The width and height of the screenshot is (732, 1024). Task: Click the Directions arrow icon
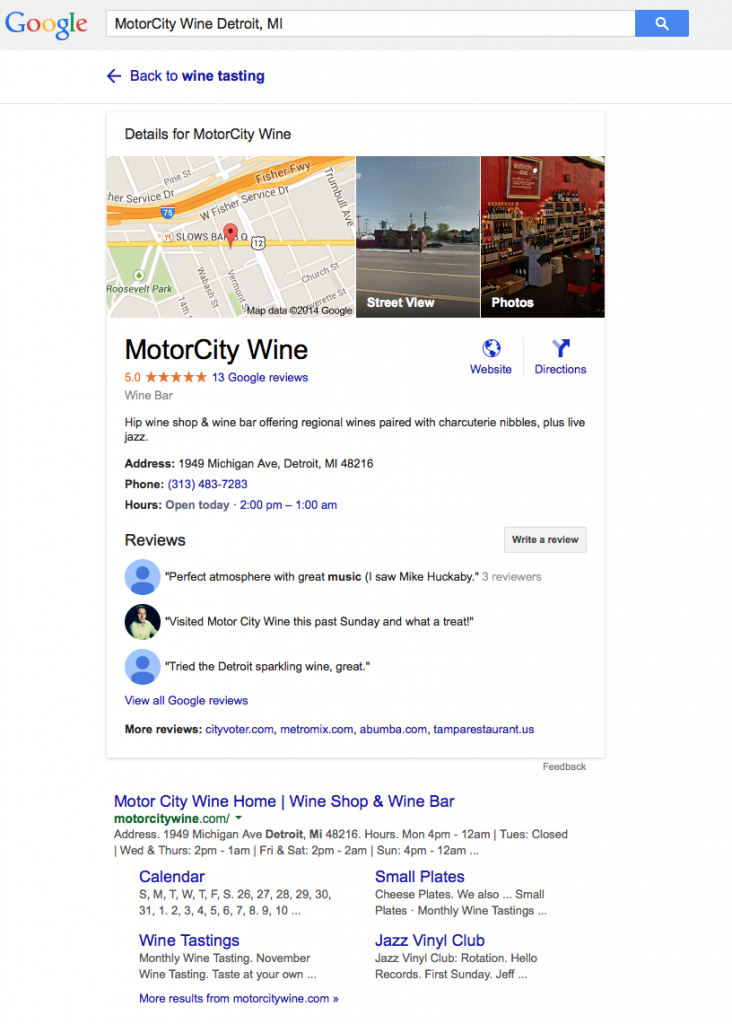(560, 348)
